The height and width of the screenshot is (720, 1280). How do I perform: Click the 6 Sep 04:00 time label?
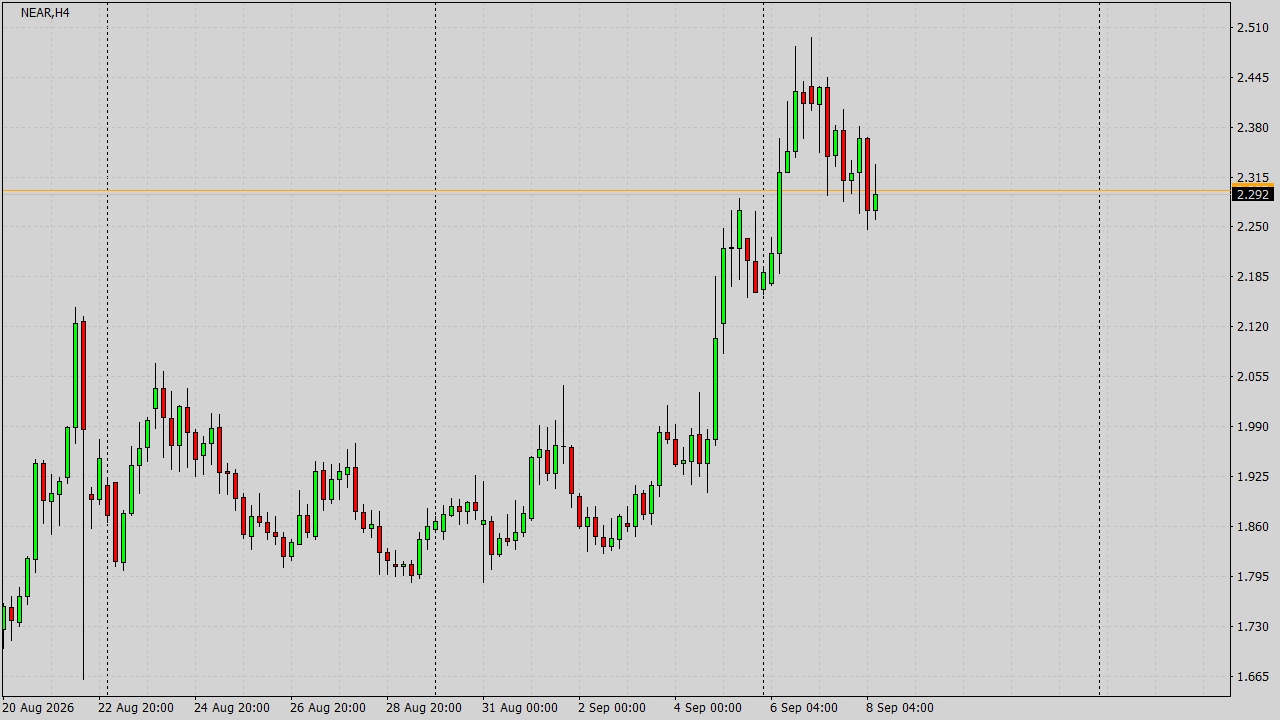(803, 708)
